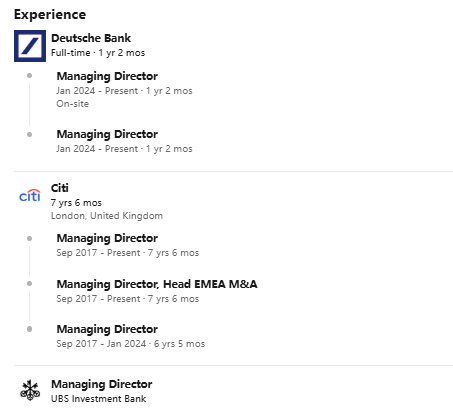This screenshot has height=415, width=453.
Task: Click the timeline bullet for Head EMEA M&A
Action: click(x=30, y=284)
